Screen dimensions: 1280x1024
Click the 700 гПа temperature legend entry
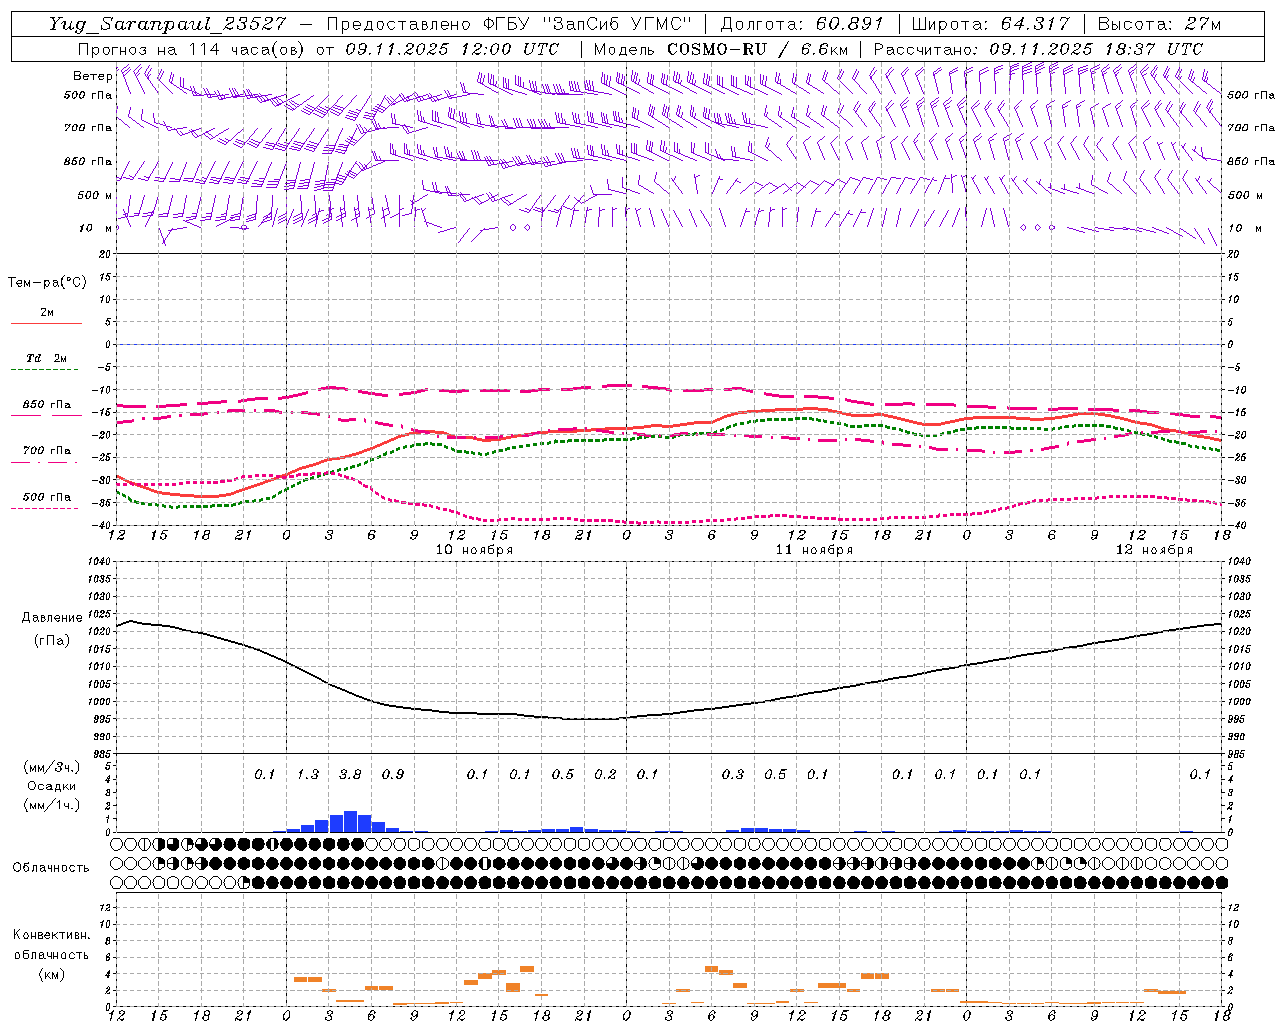[x=46, y=451]
